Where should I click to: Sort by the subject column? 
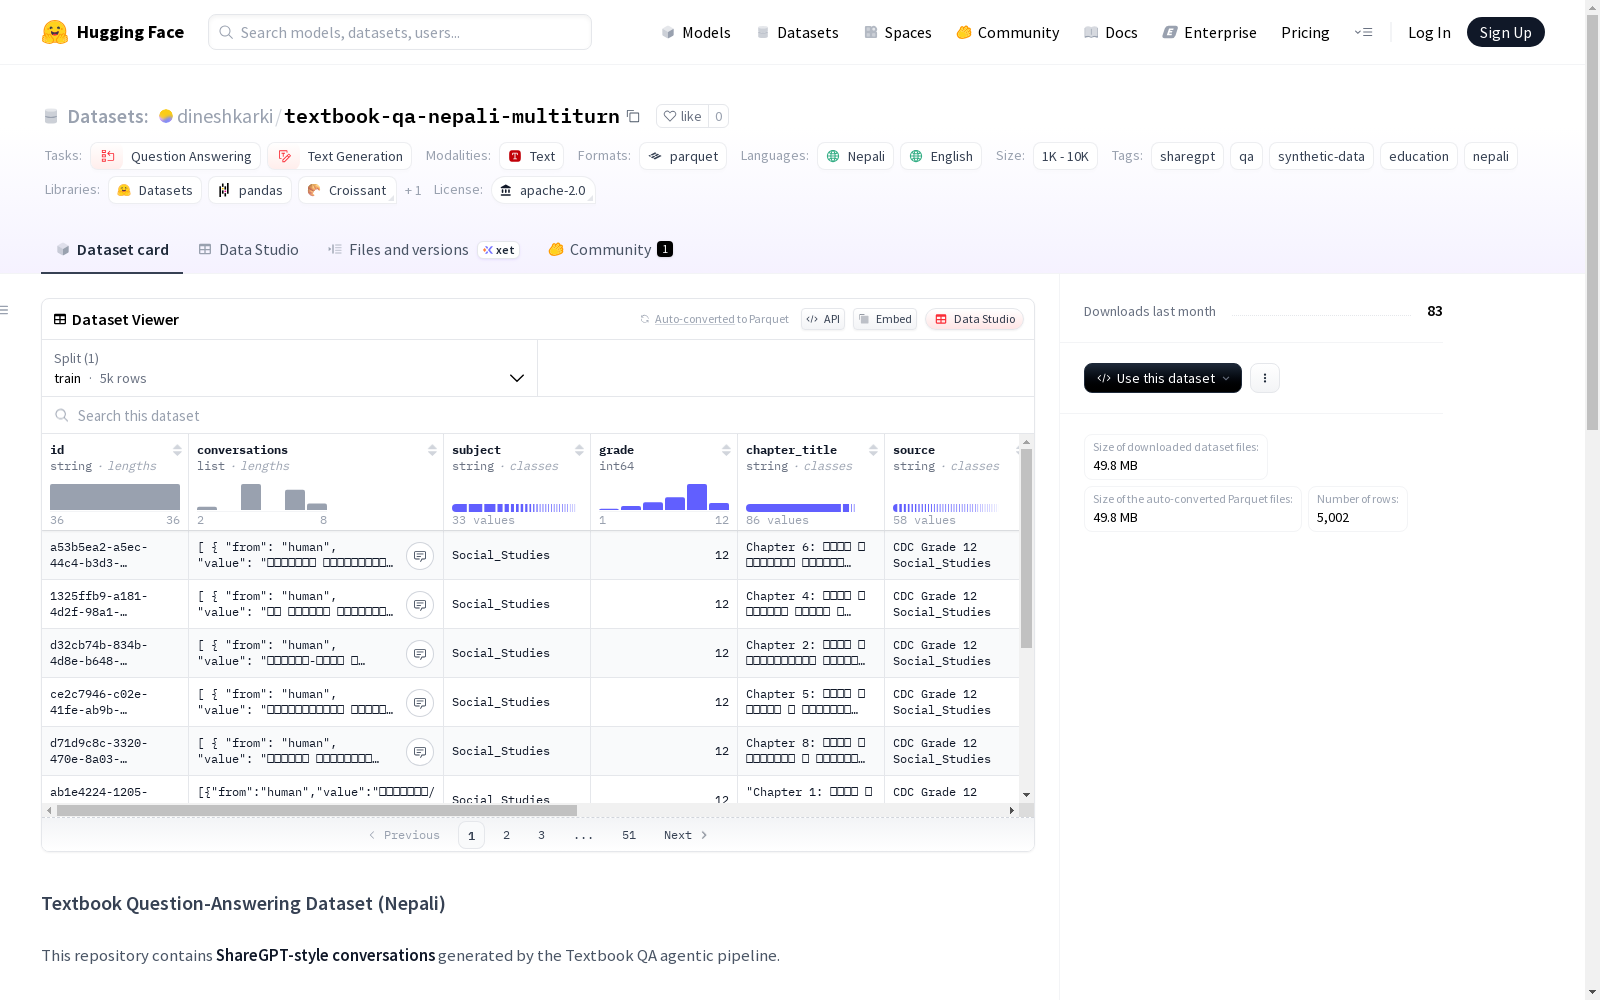pyautogui.click(x=579, y=450)
